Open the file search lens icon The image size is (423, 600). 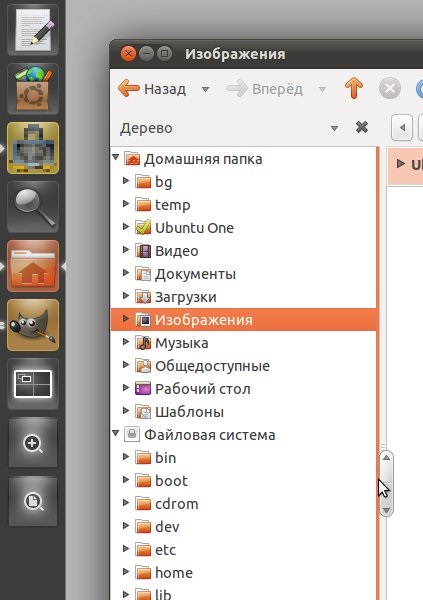click(x=33, y=502)
